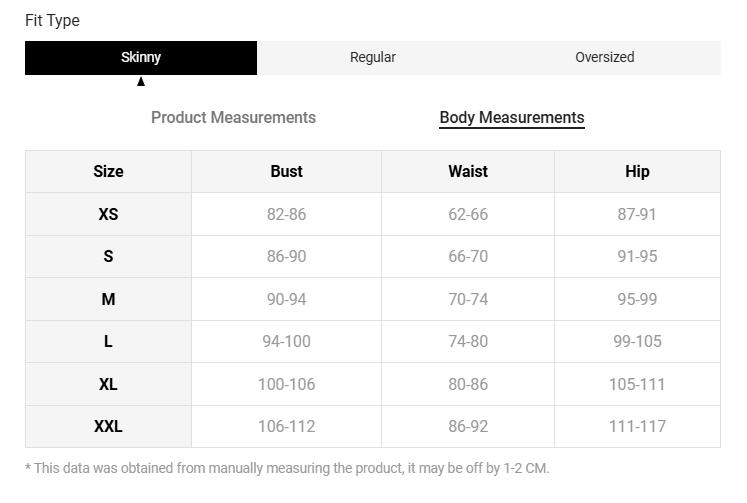Click the 94-100 bust value for L
This screenshot has width=747, height=503.
(x=286, y=341)
